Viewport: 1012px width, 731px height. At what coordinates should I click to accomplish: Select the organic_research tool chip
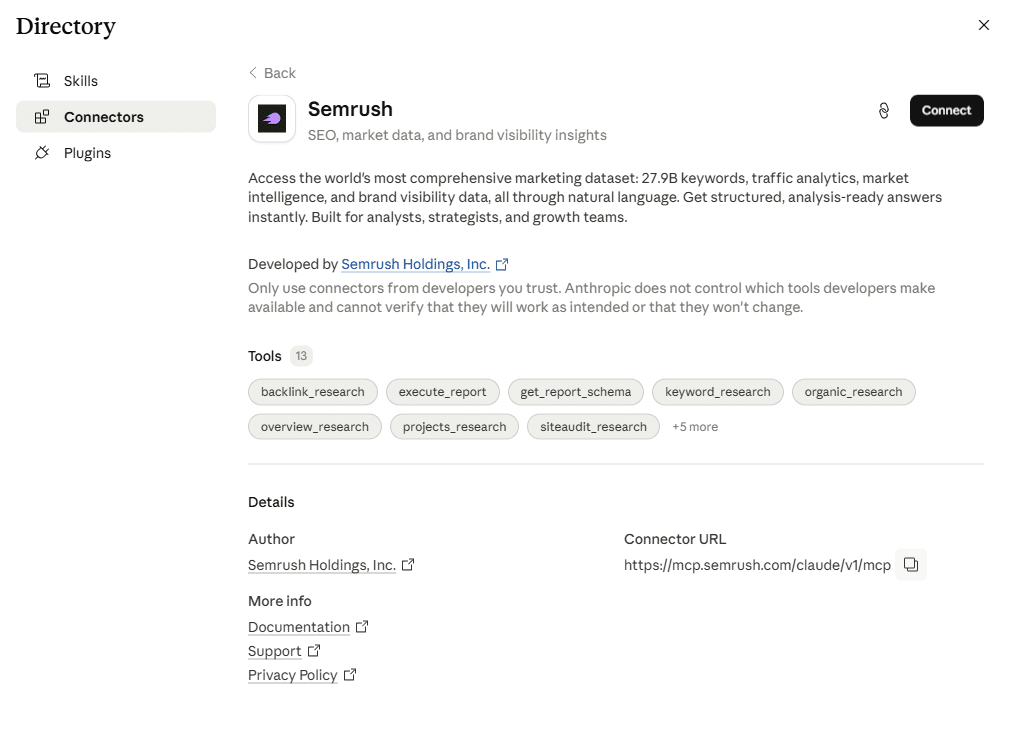[x=853, y=392]
